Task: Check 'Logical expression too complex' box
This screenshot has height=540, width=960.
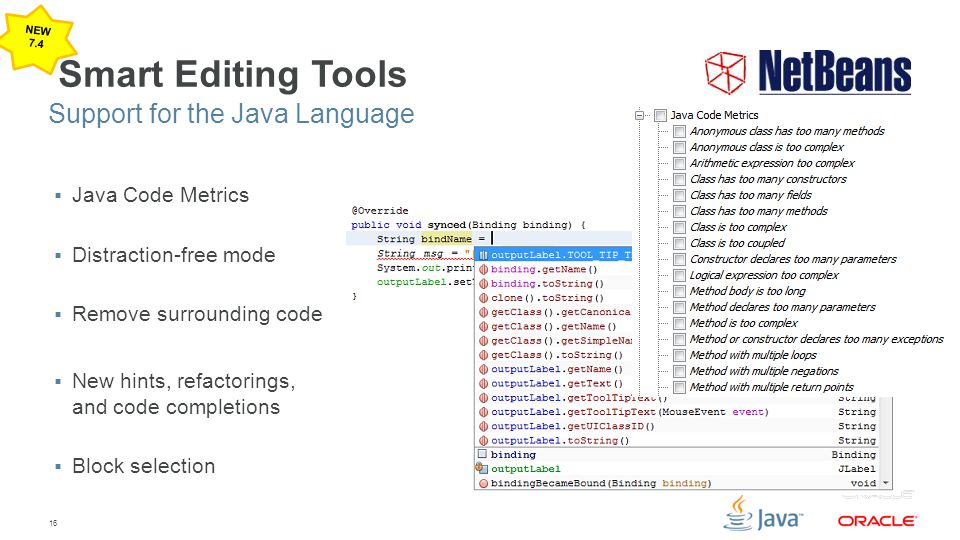Action: (x=679, y=275)
